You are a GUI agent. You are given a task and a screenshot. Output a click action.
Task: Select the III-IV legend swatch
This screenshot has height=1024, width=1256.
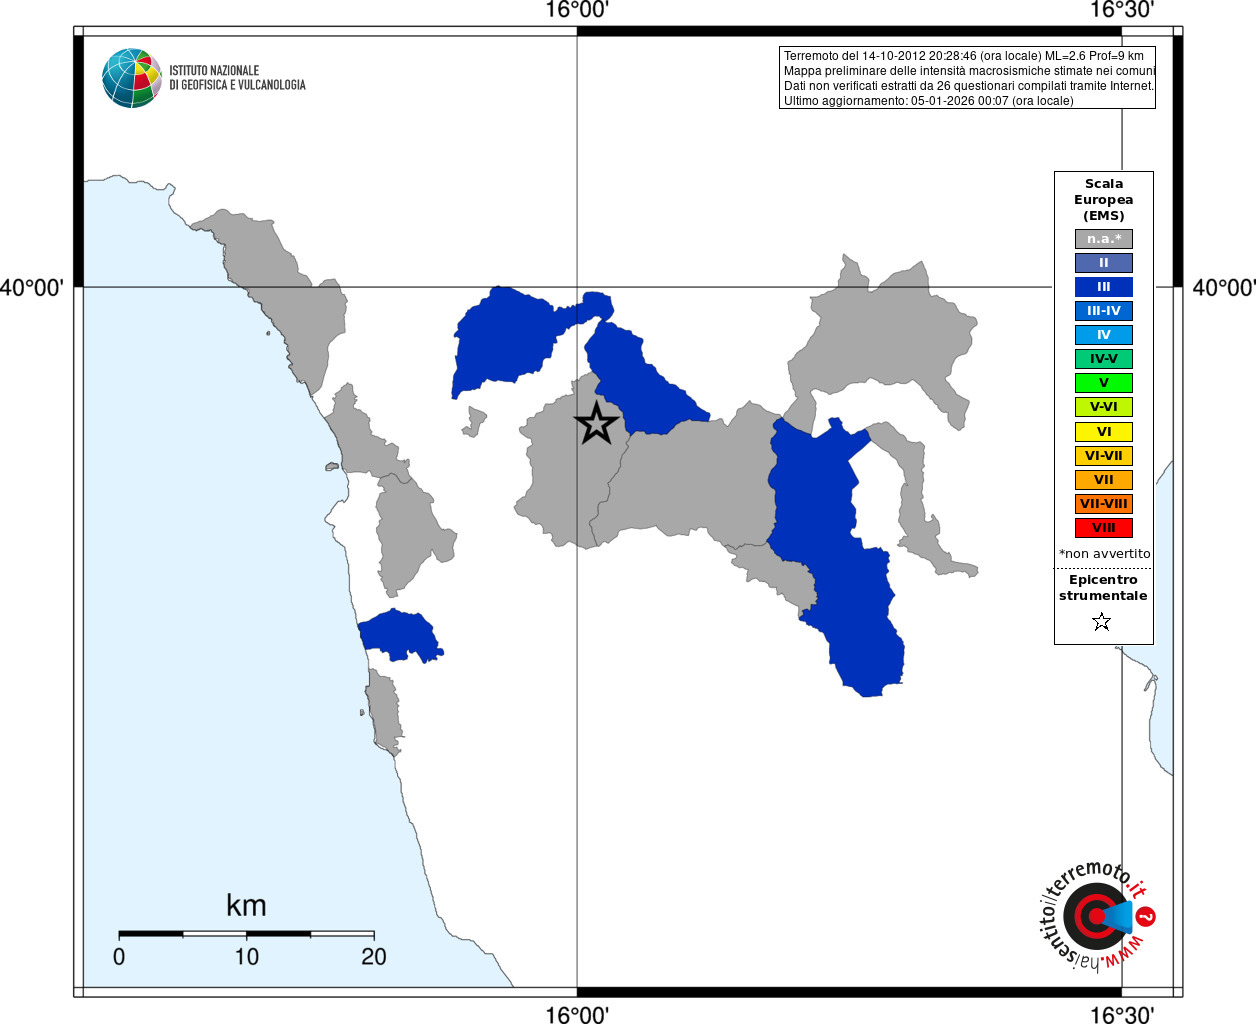click(1104, 311)
